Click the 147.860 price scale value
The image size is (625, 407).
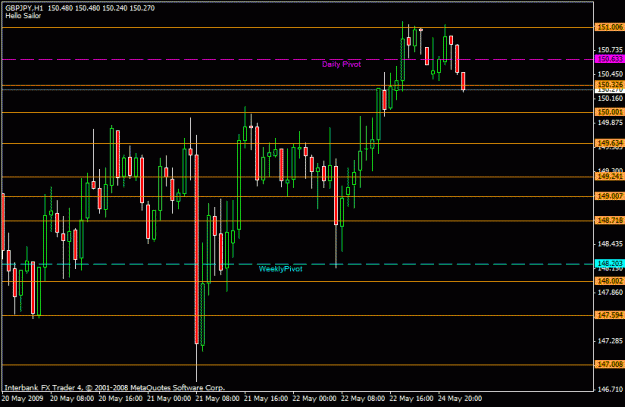(x=610, y=293)
